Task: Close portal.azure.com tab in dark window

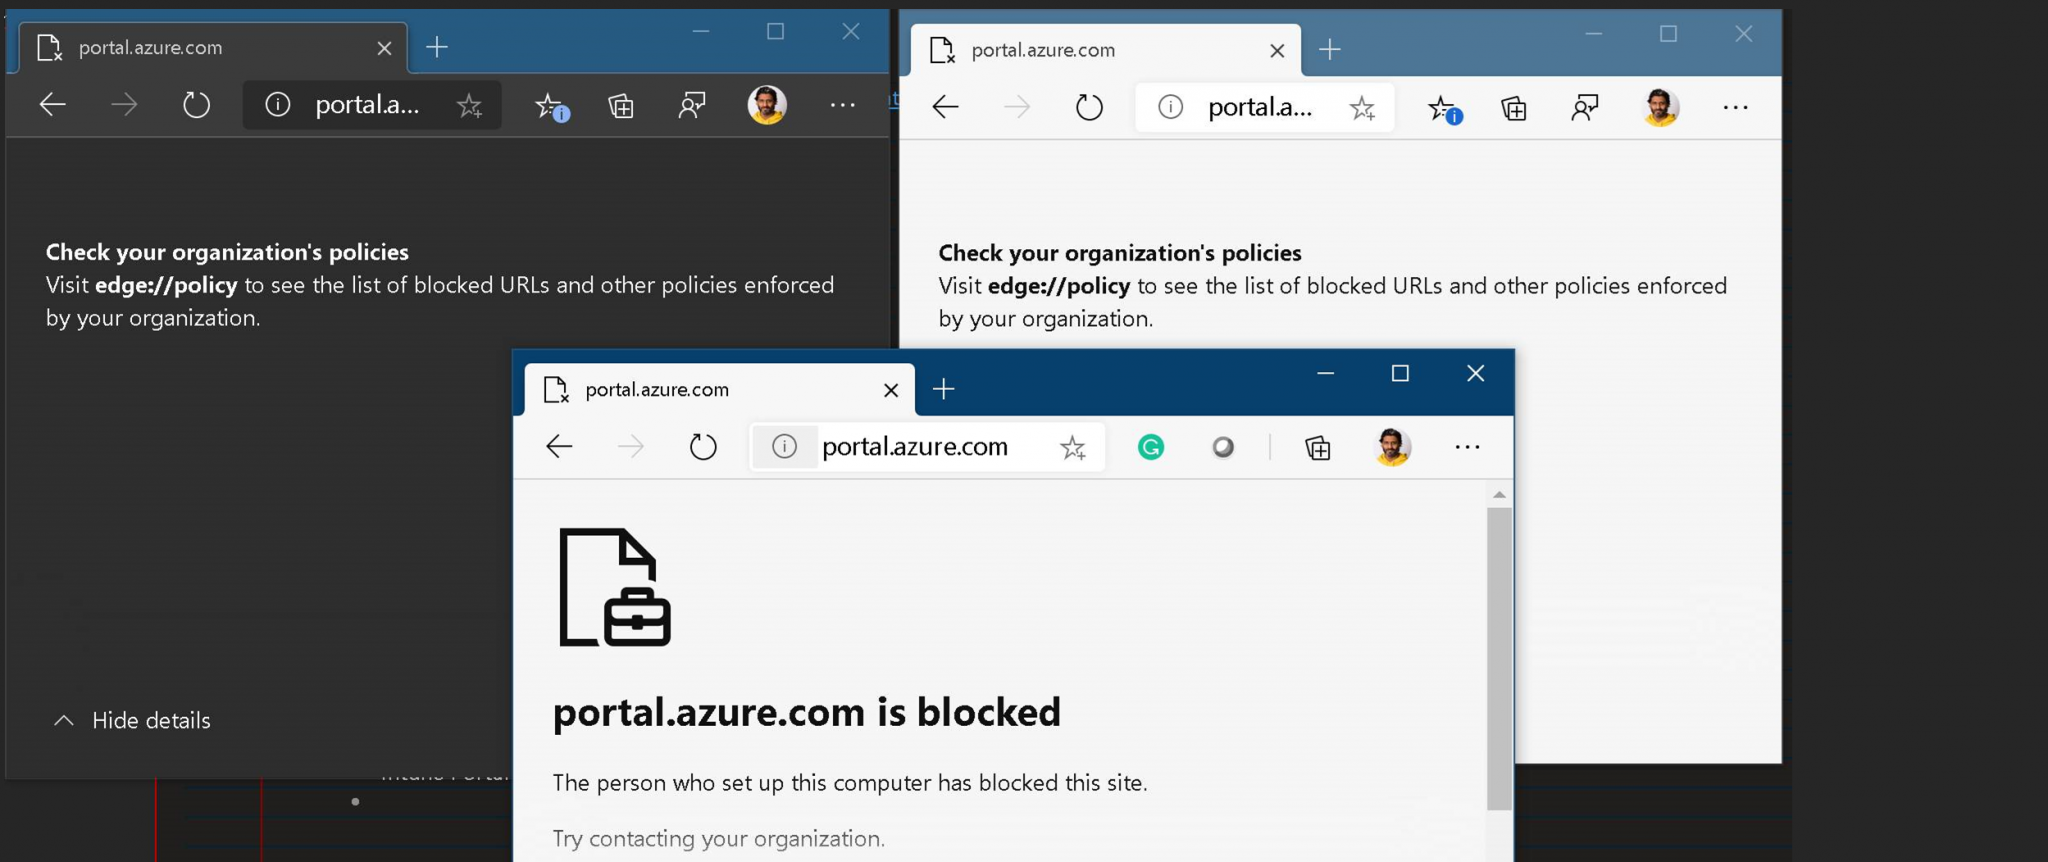Action: click(384, 48)
